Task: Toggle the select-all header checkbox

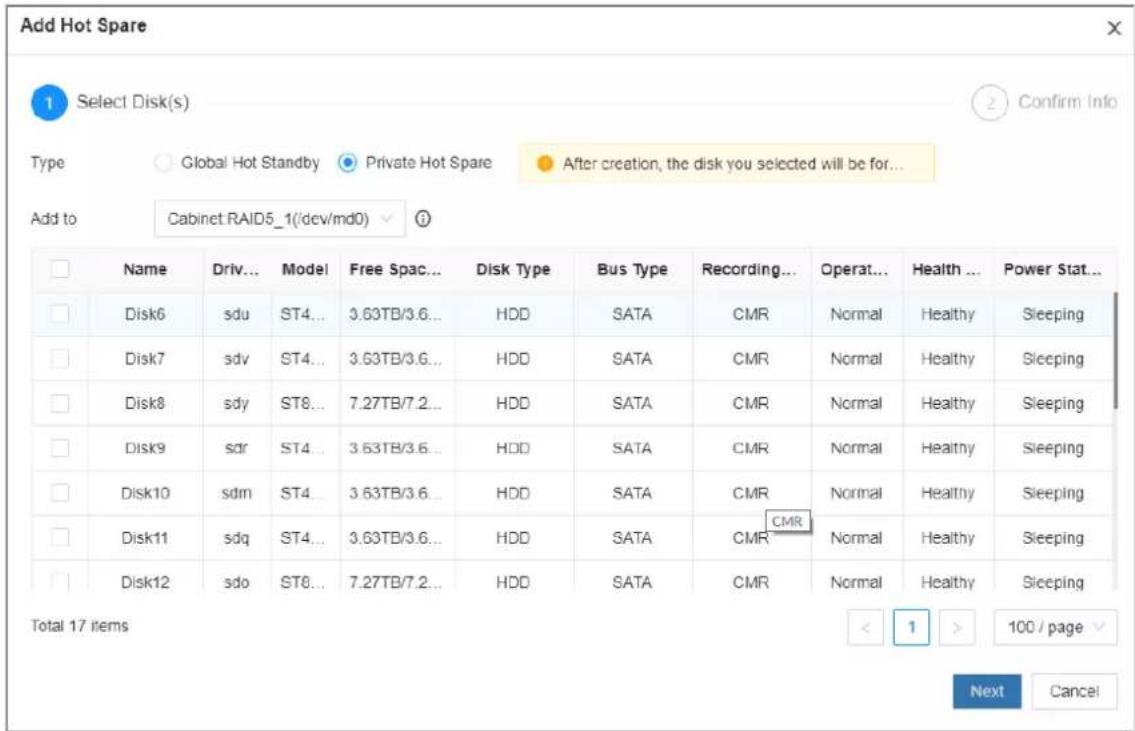Action: [60, 269]
